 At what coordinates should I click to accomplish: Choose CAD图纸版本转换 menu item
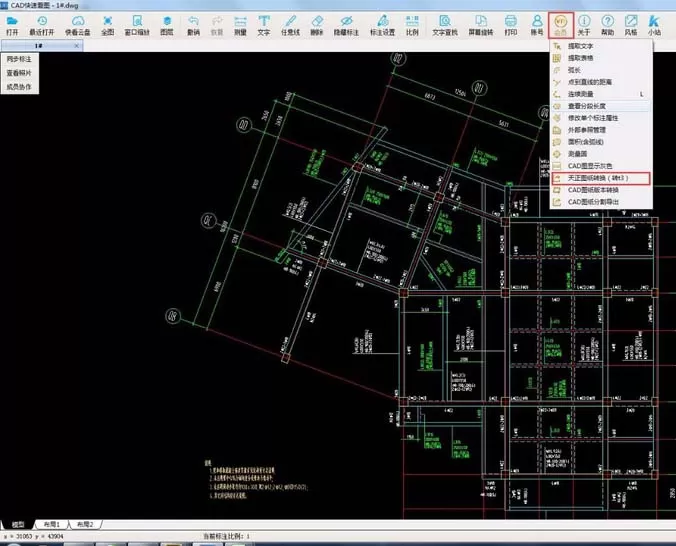pos(601,190)
